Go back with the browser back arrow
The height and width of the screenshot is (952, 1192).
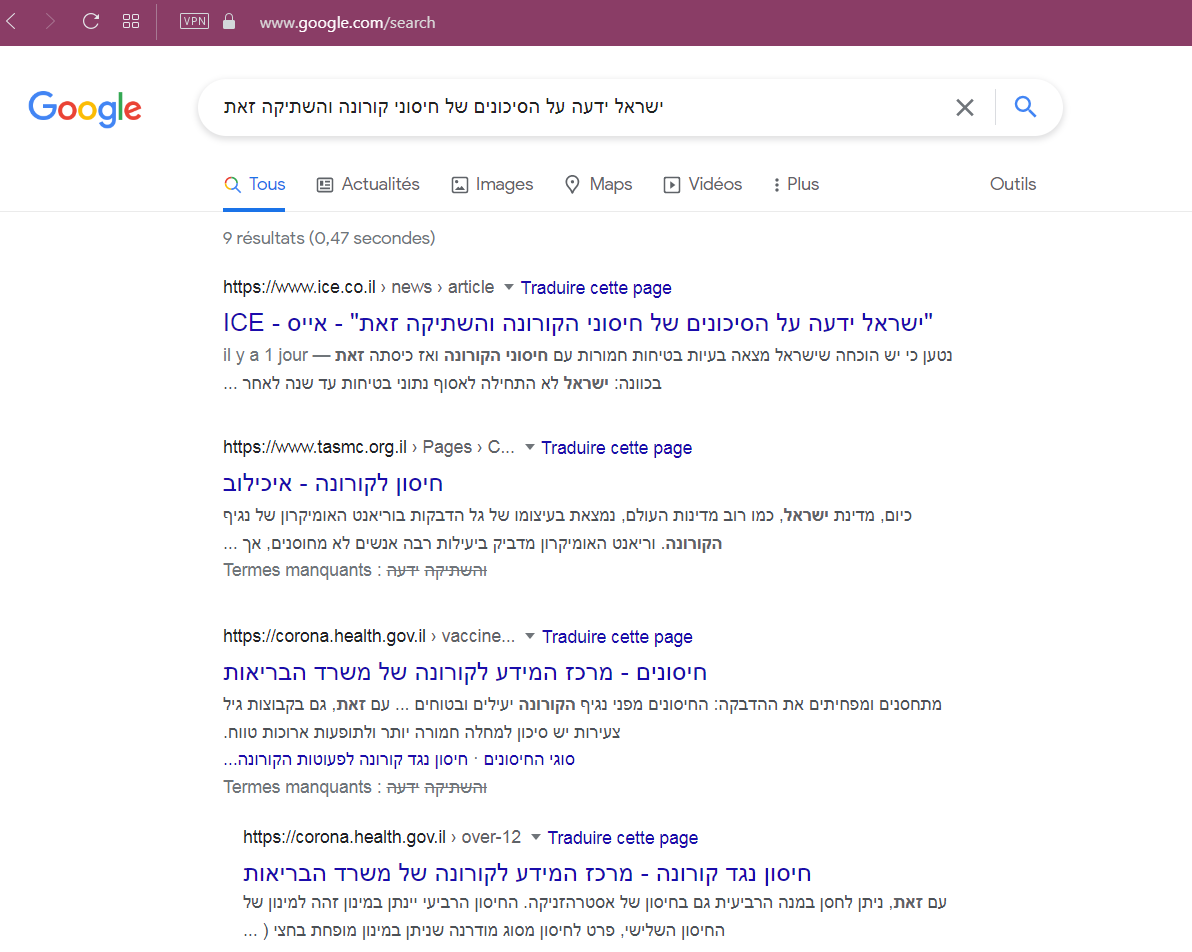point(11,21)
